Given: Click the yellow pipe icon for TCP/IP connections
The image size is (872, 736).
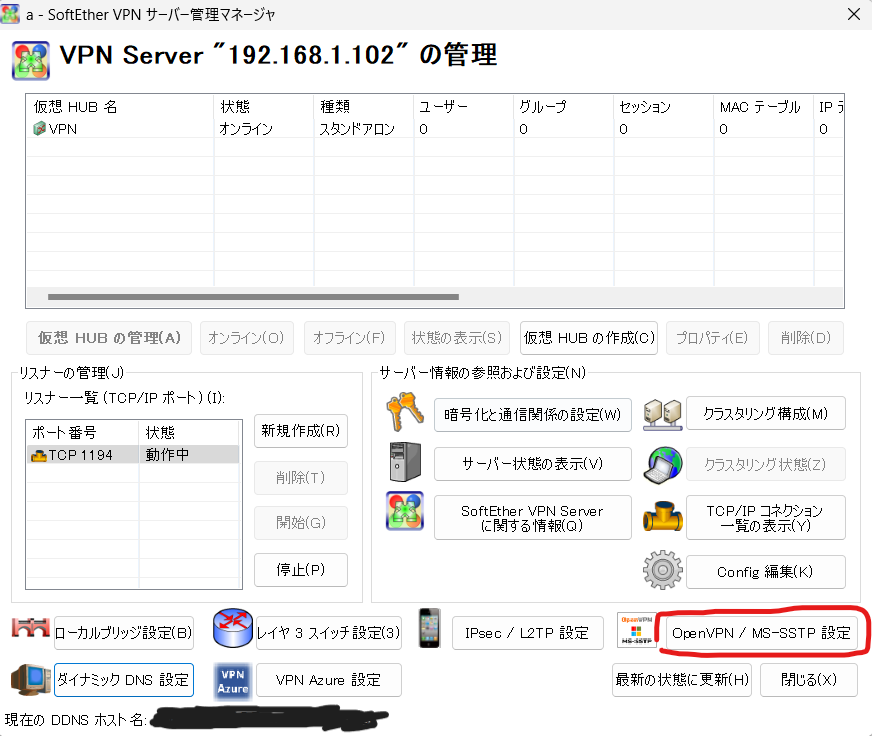Looking at the screenshot, I should 662,516.
